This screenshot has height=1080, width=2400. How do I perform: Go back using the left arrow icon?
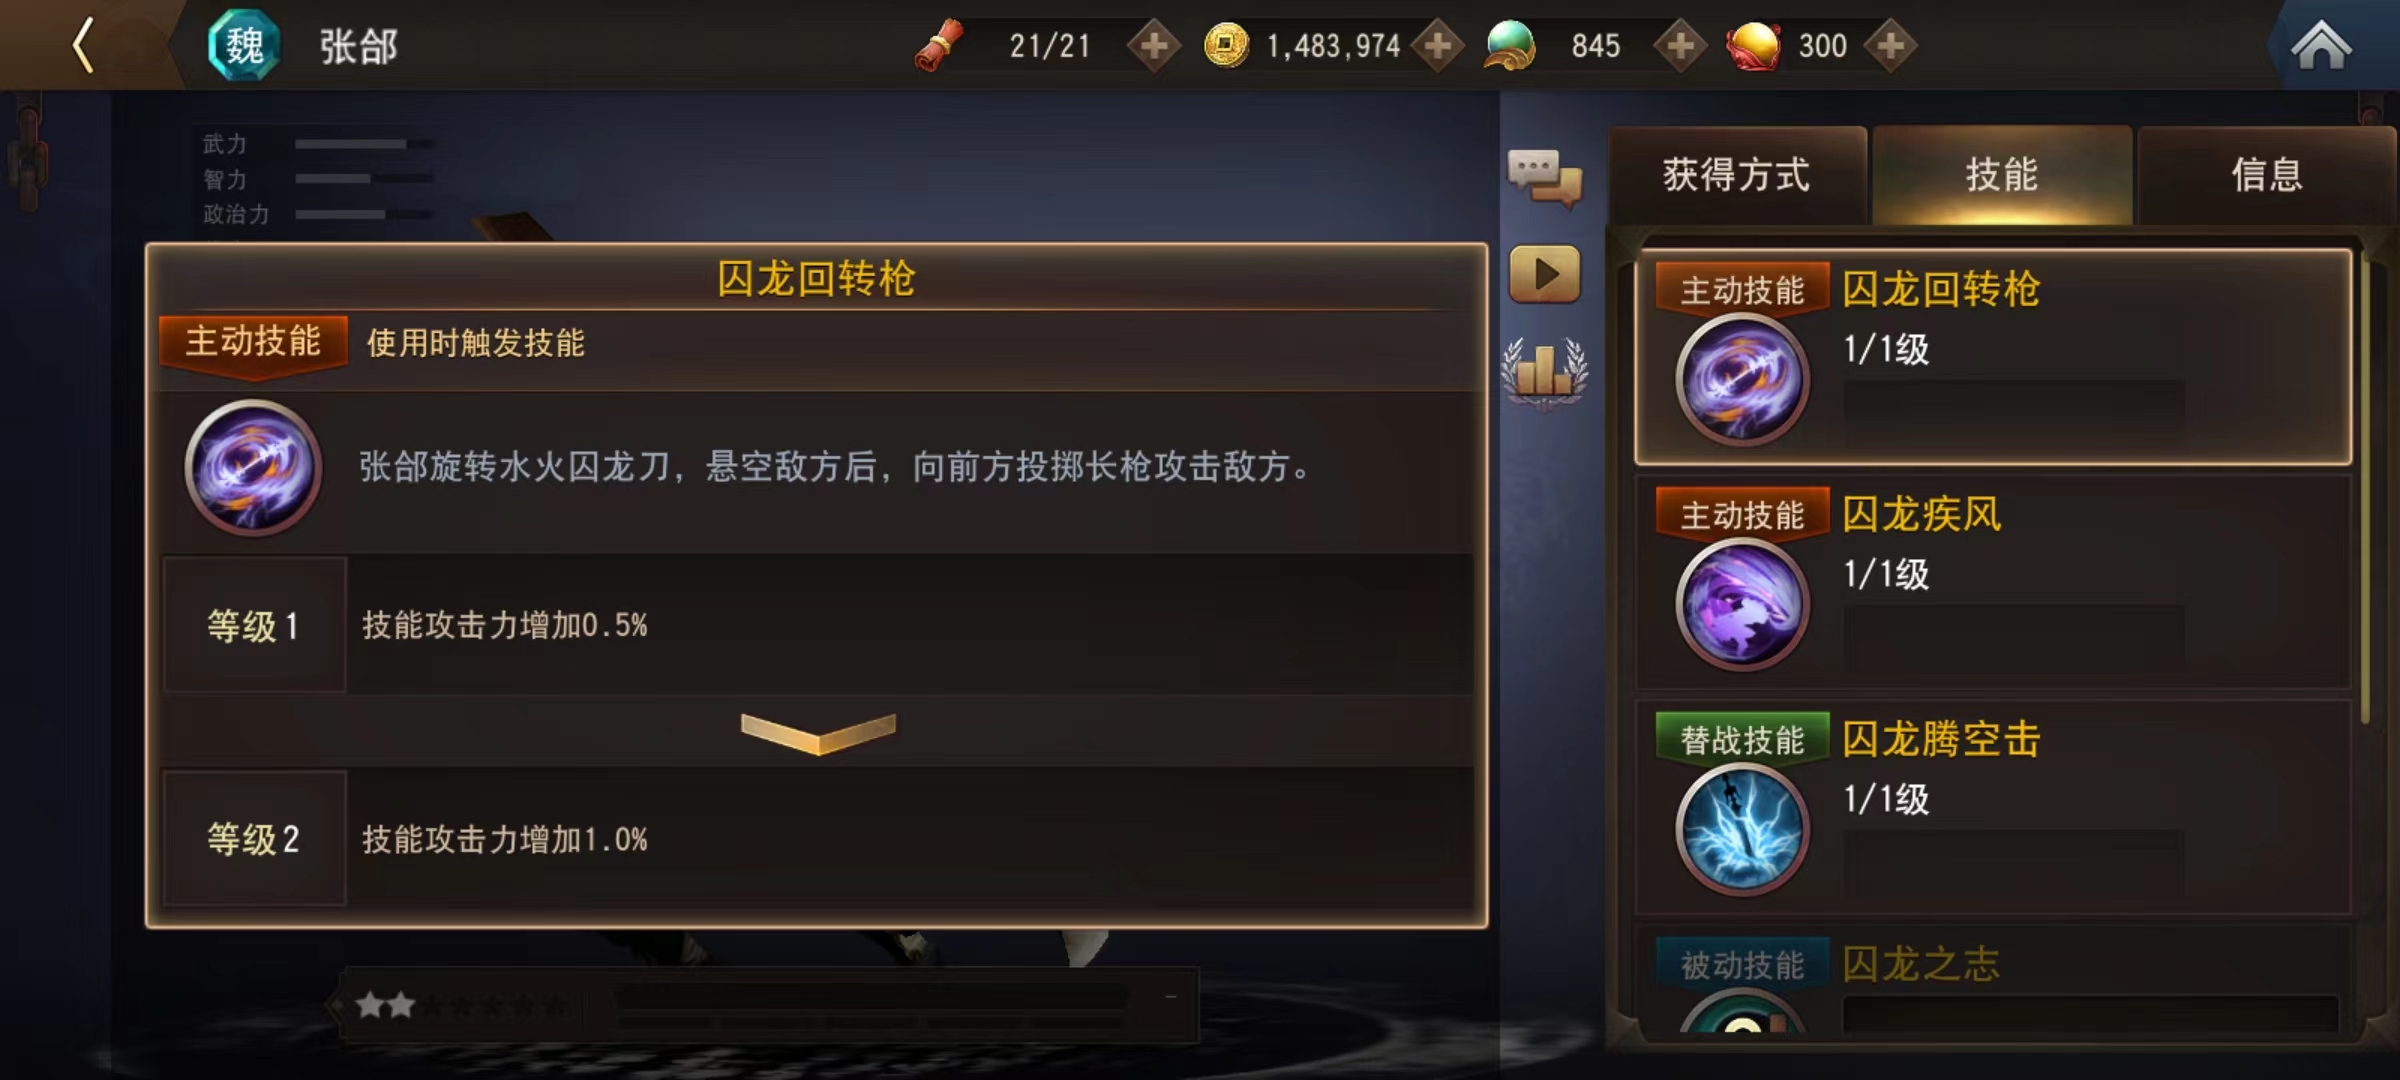pyautogui.click(x=84, y=45)
